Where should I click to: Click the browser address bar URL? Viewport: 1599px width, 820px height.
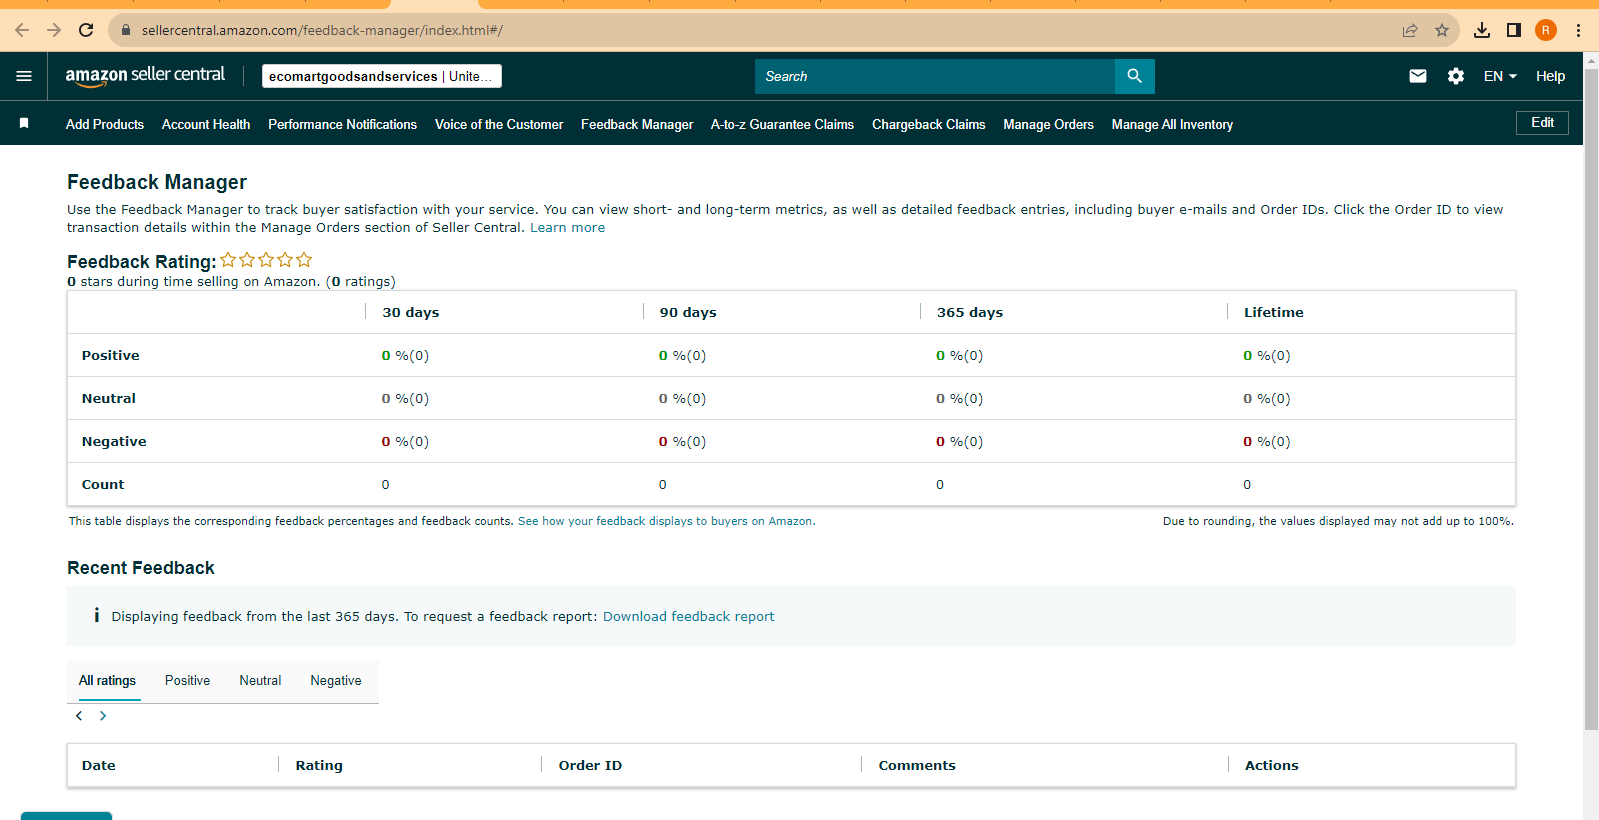(322, 30)
